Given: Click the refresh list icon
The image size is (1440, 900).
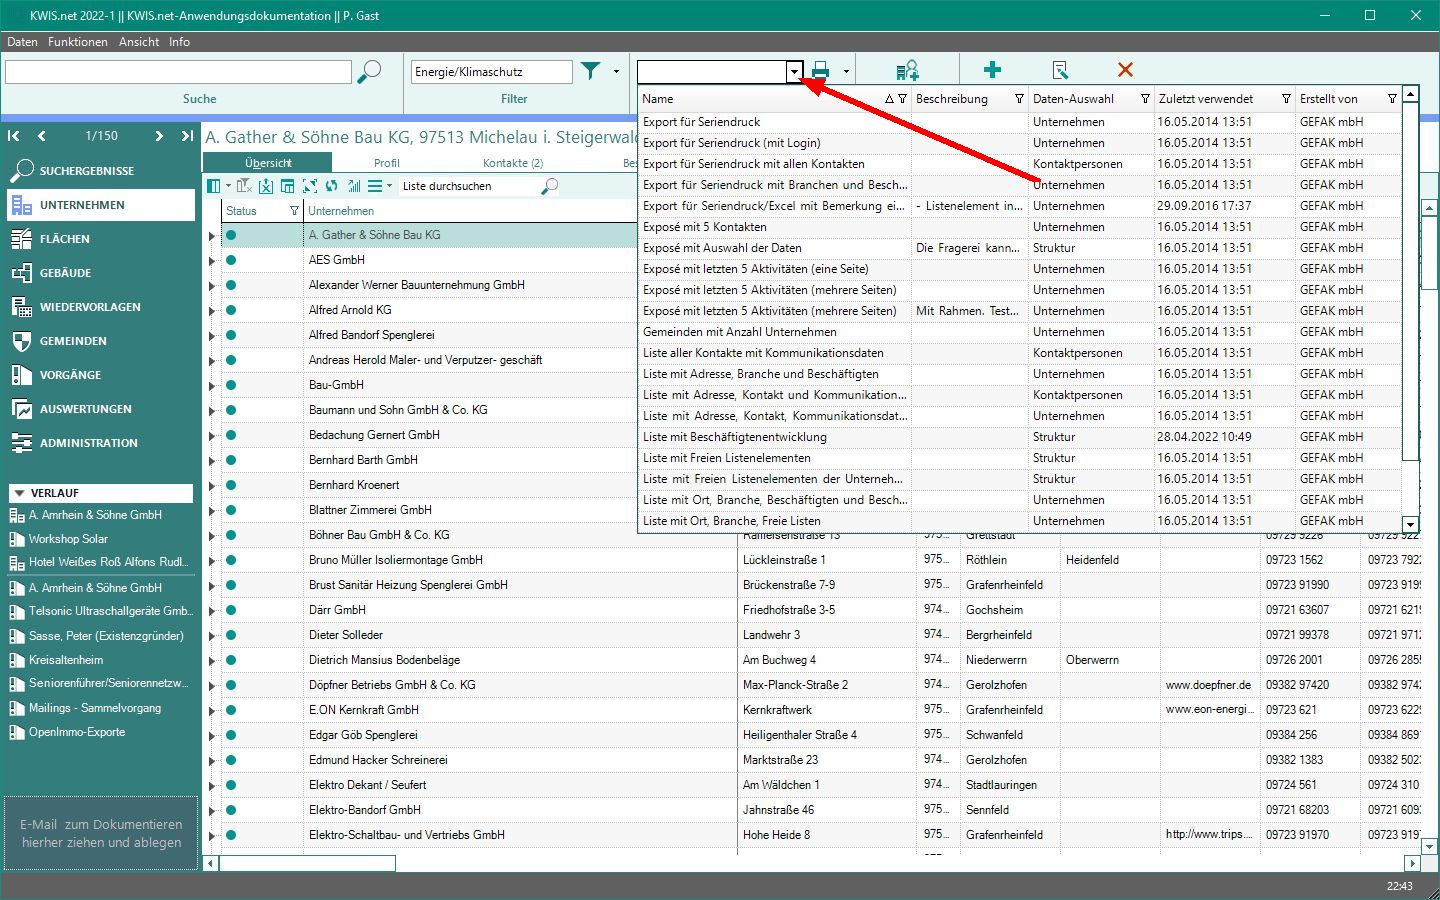Looking at the screenshot, I should pos(331,186).
